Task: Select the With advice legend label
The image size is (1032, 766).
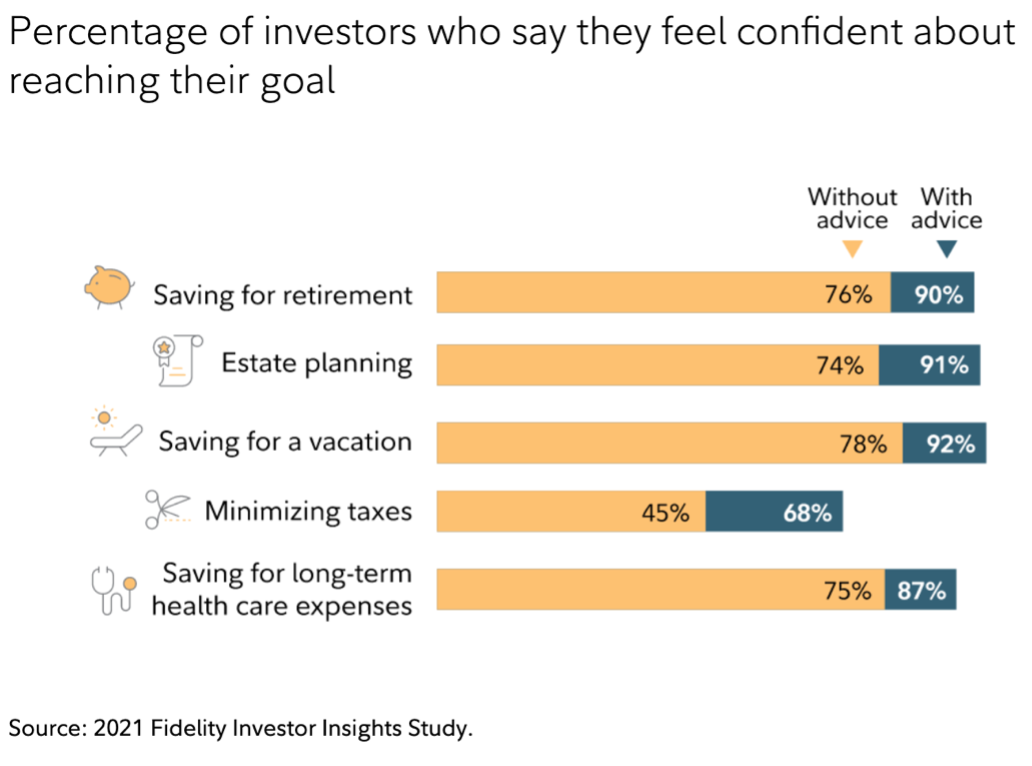Action: click(x=946, y=208)
